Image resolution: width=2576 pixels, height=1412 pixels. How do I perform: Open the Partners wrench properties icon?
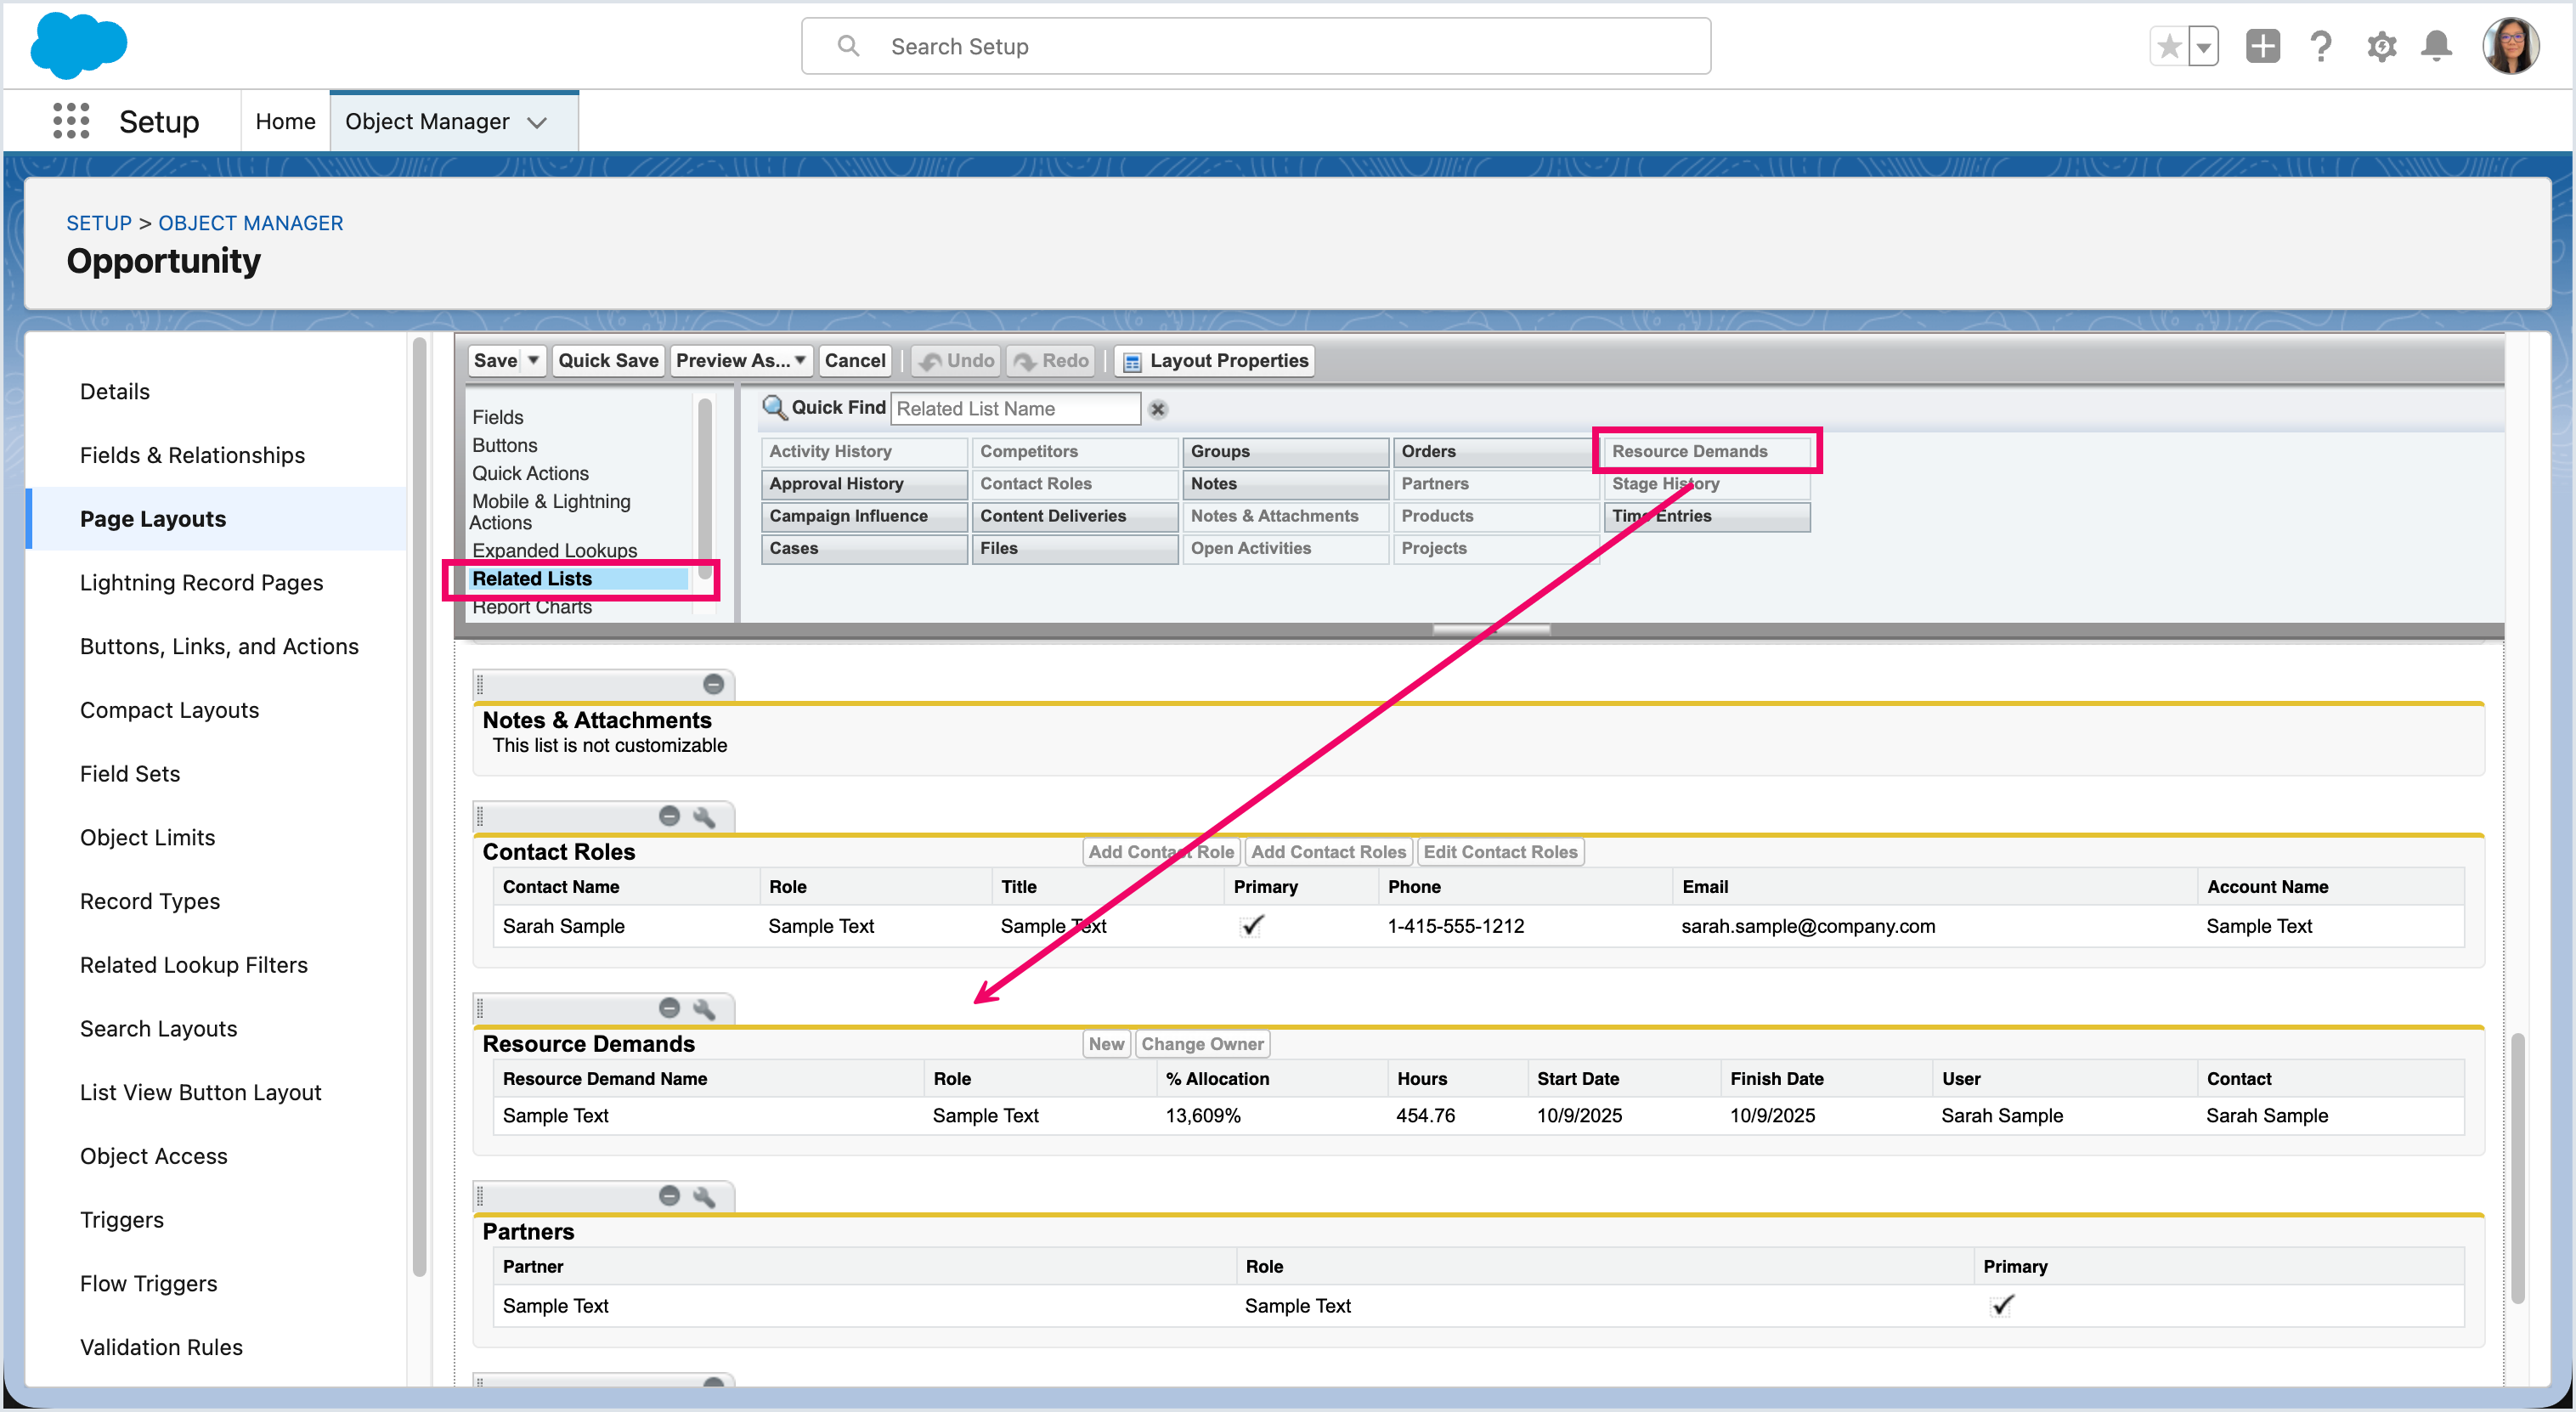click(x=704, y=1196)
